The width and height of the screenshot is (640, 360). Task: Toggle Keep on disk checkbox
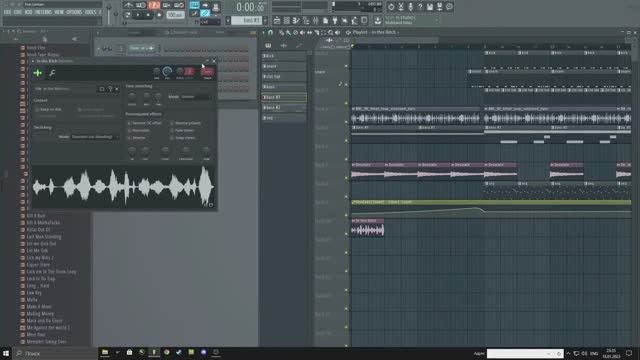(x=37, y=109)
